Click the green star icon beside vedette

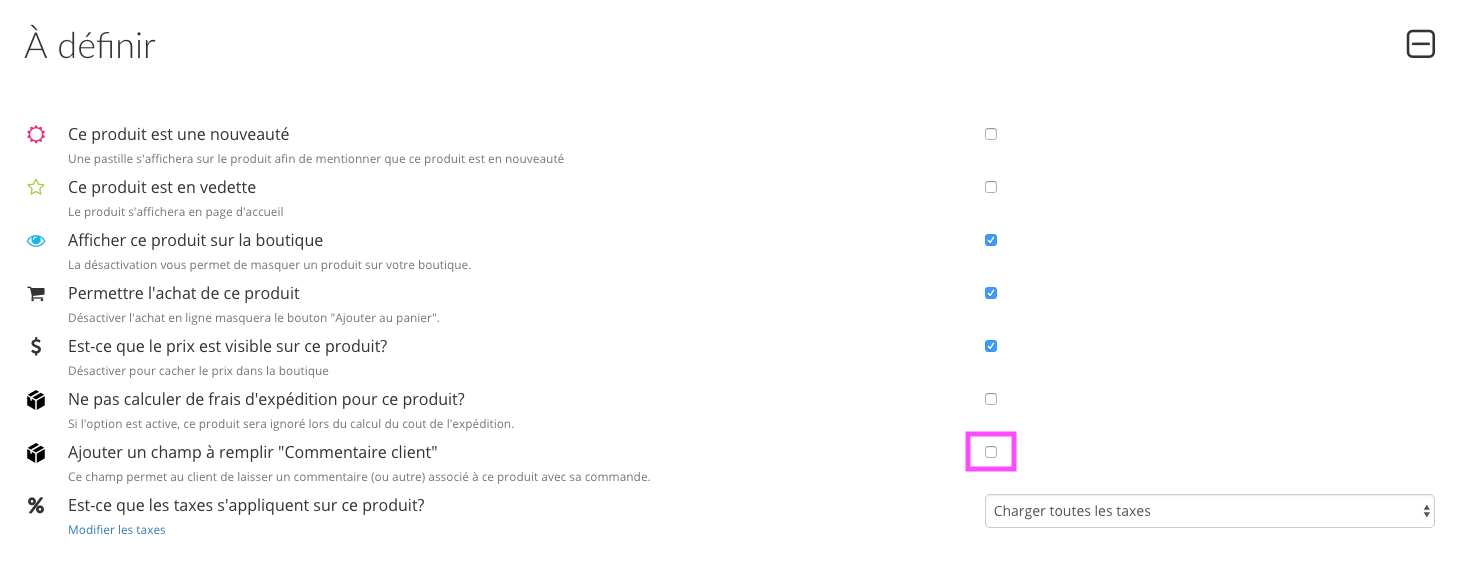pyautogui.click(x=36, y=187)
